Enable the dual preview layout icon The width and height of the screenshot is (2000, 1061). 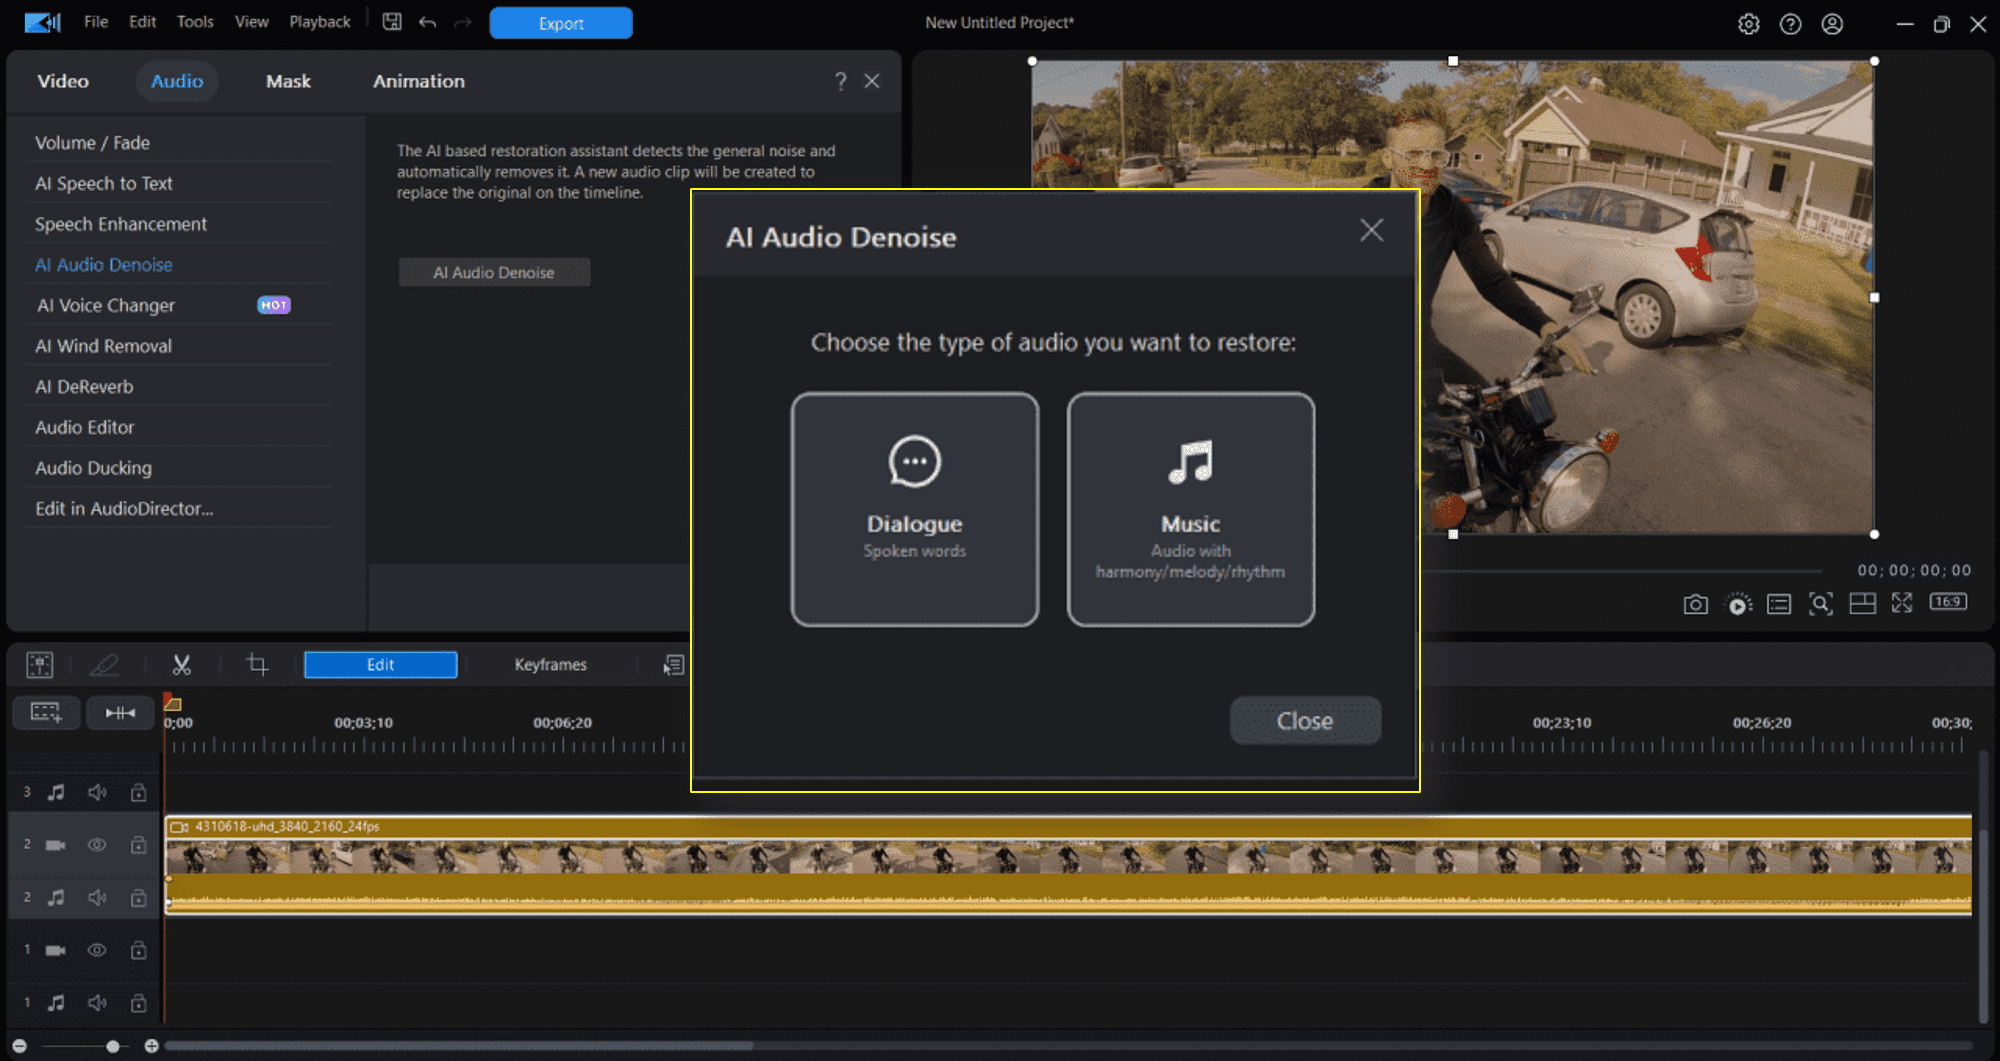1863,603
